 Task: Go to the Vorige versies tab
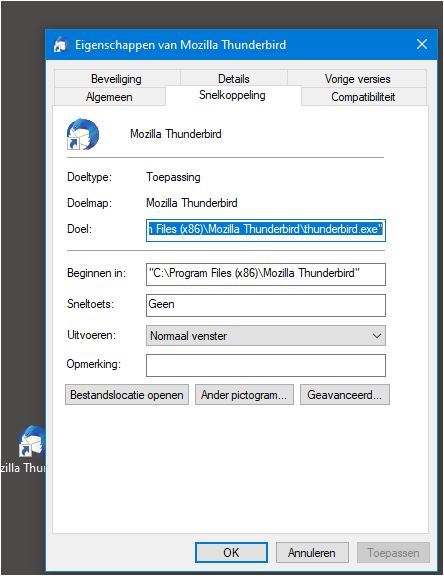point(357,79)
